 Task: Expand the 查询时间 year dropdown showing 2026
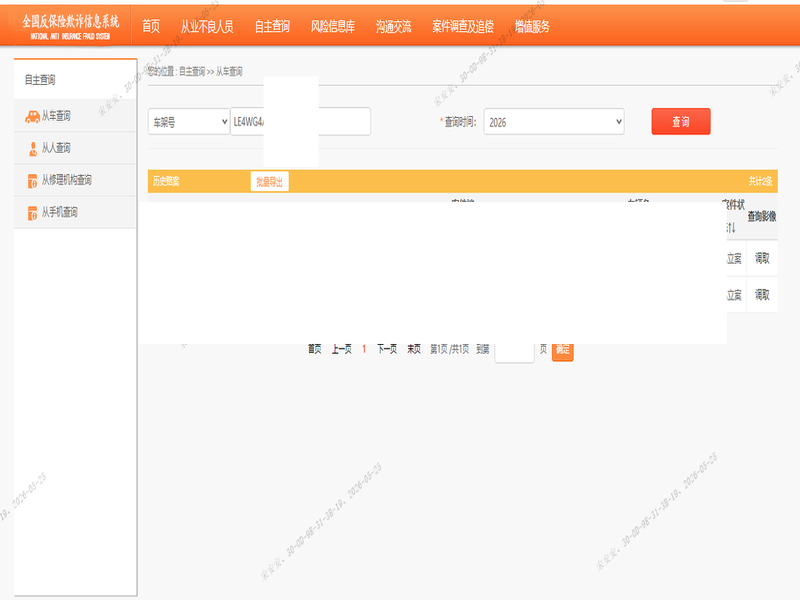click(554, 122)
